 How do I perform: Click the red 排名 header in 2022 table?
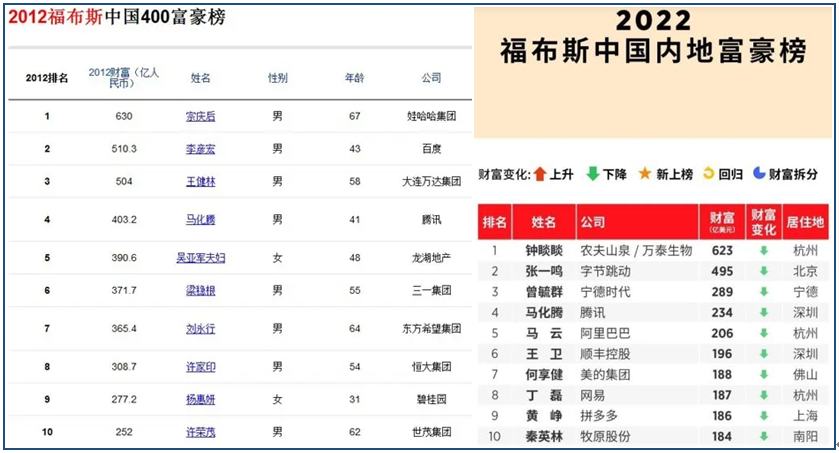(494, 221)
